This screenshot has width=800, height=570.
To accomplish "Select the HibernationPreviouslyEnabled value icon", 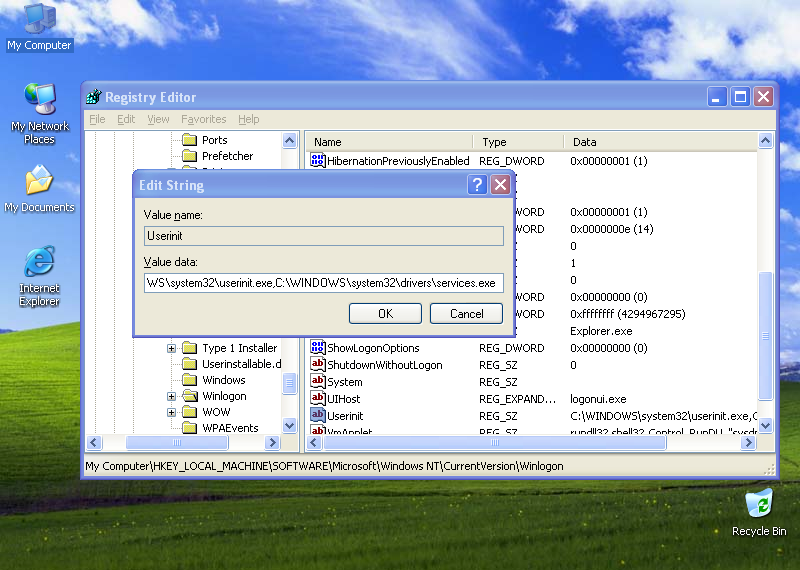I will pos(317,160).
